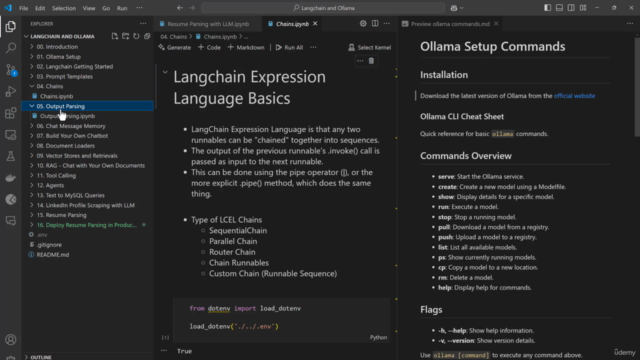
Task: Expand the OUTLINE section
Action: coord(87,357)
